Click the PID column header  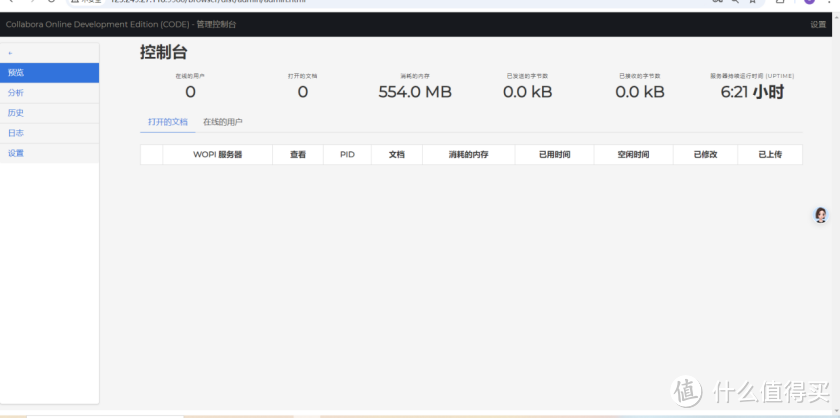347,155
